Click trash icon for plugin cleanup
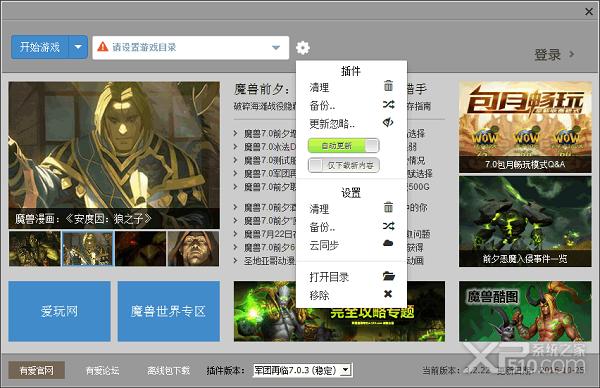The image size is (600, 388). [x=388, y=86]
